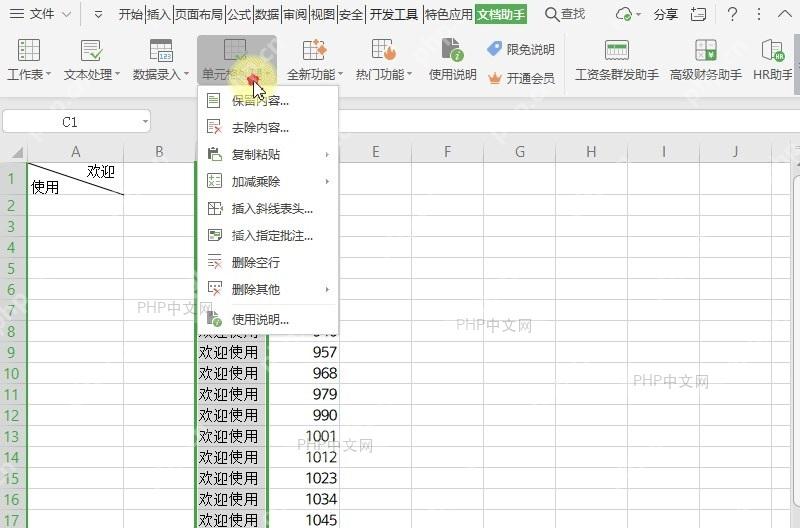Open the 数据录入 tool dropdown
800x528 pixels.
point(161,60)
